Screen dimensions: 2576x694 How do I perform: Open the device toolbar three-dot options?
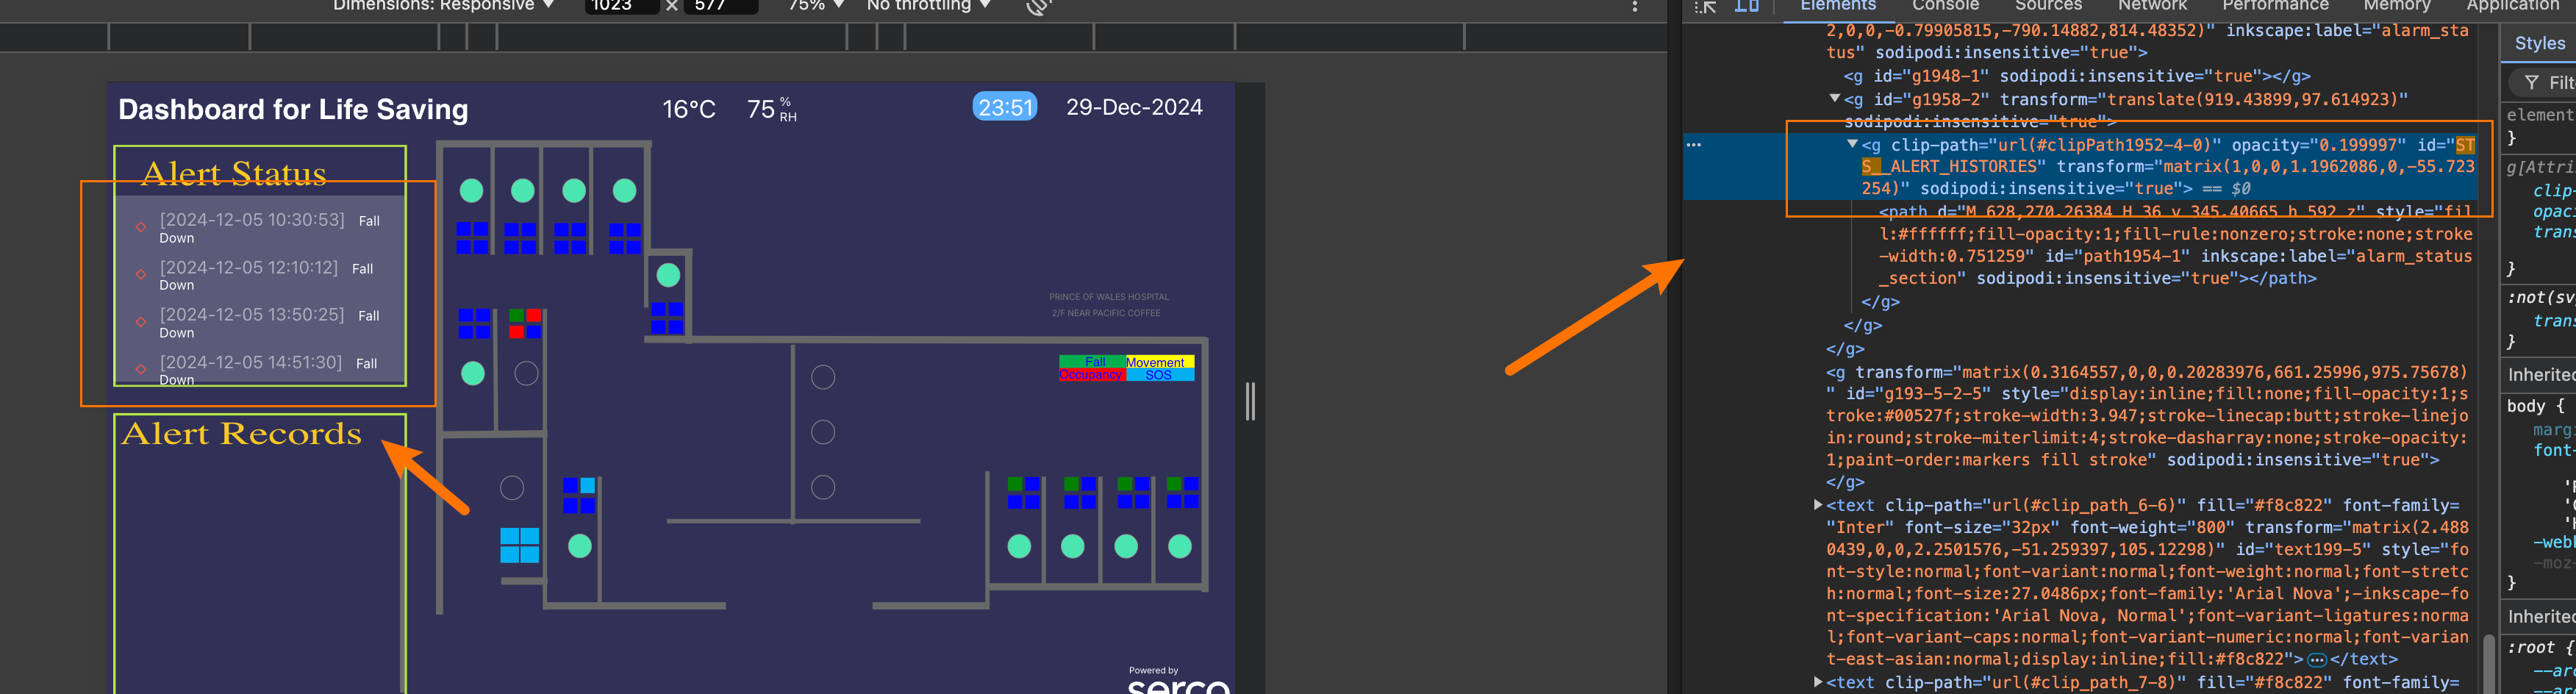(x=1635, y=6)
